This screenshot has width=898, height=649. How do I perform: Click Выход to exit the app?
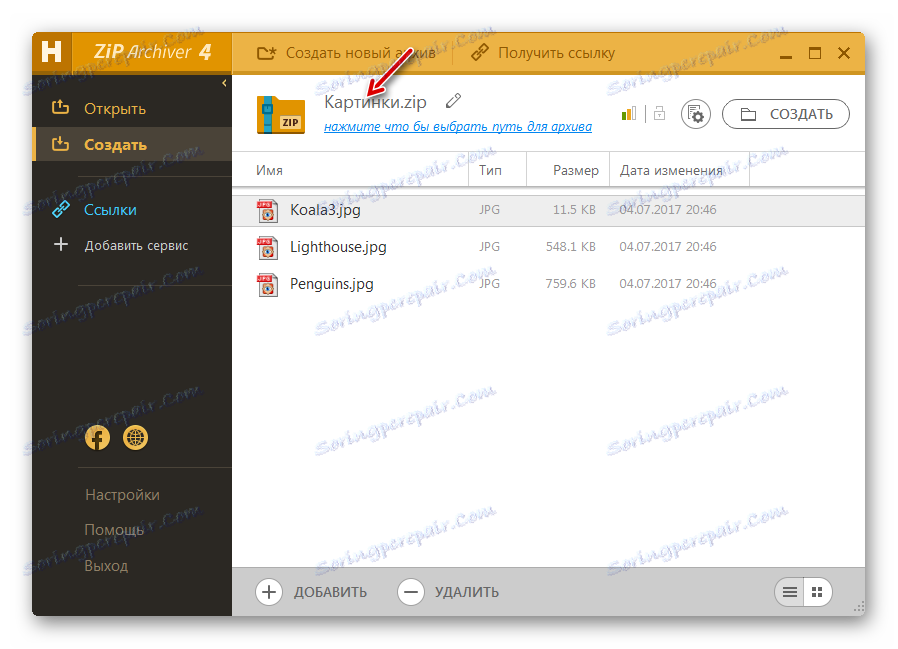pos(106,566)
